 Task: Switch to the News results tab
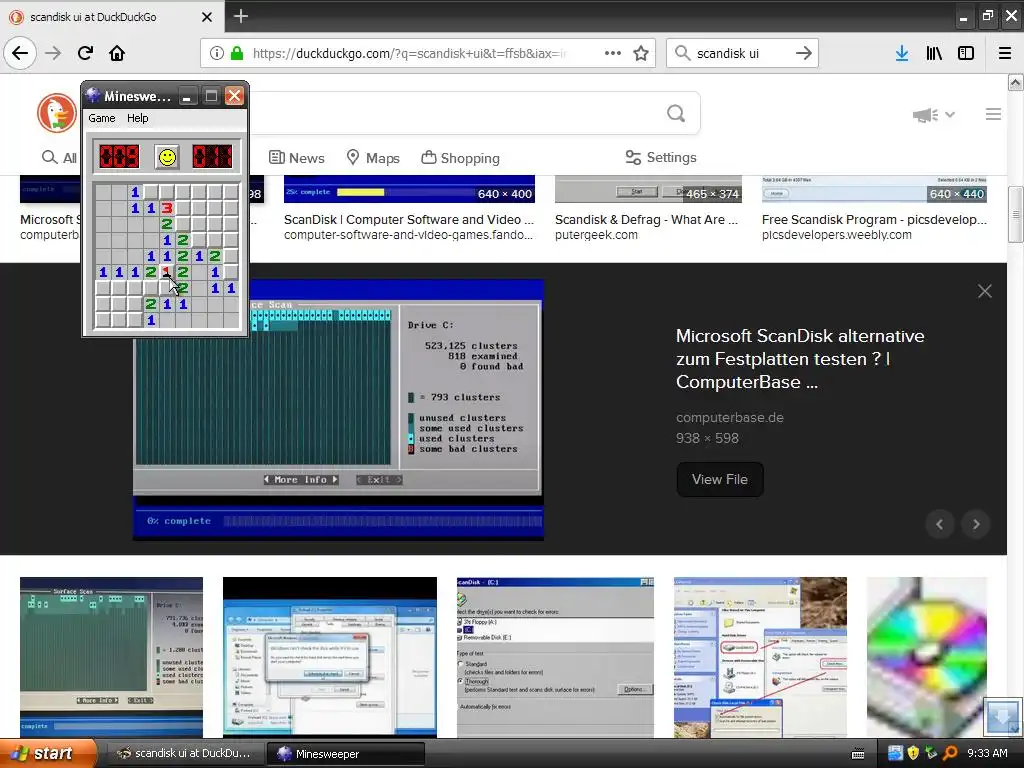pyautogui.click(x=297, y=157)
